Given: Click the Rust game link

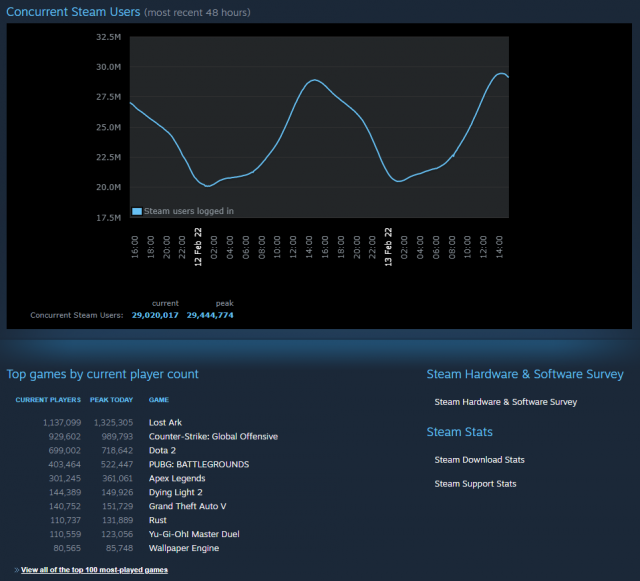Looking at the screenshot, I should click(158, 521).
